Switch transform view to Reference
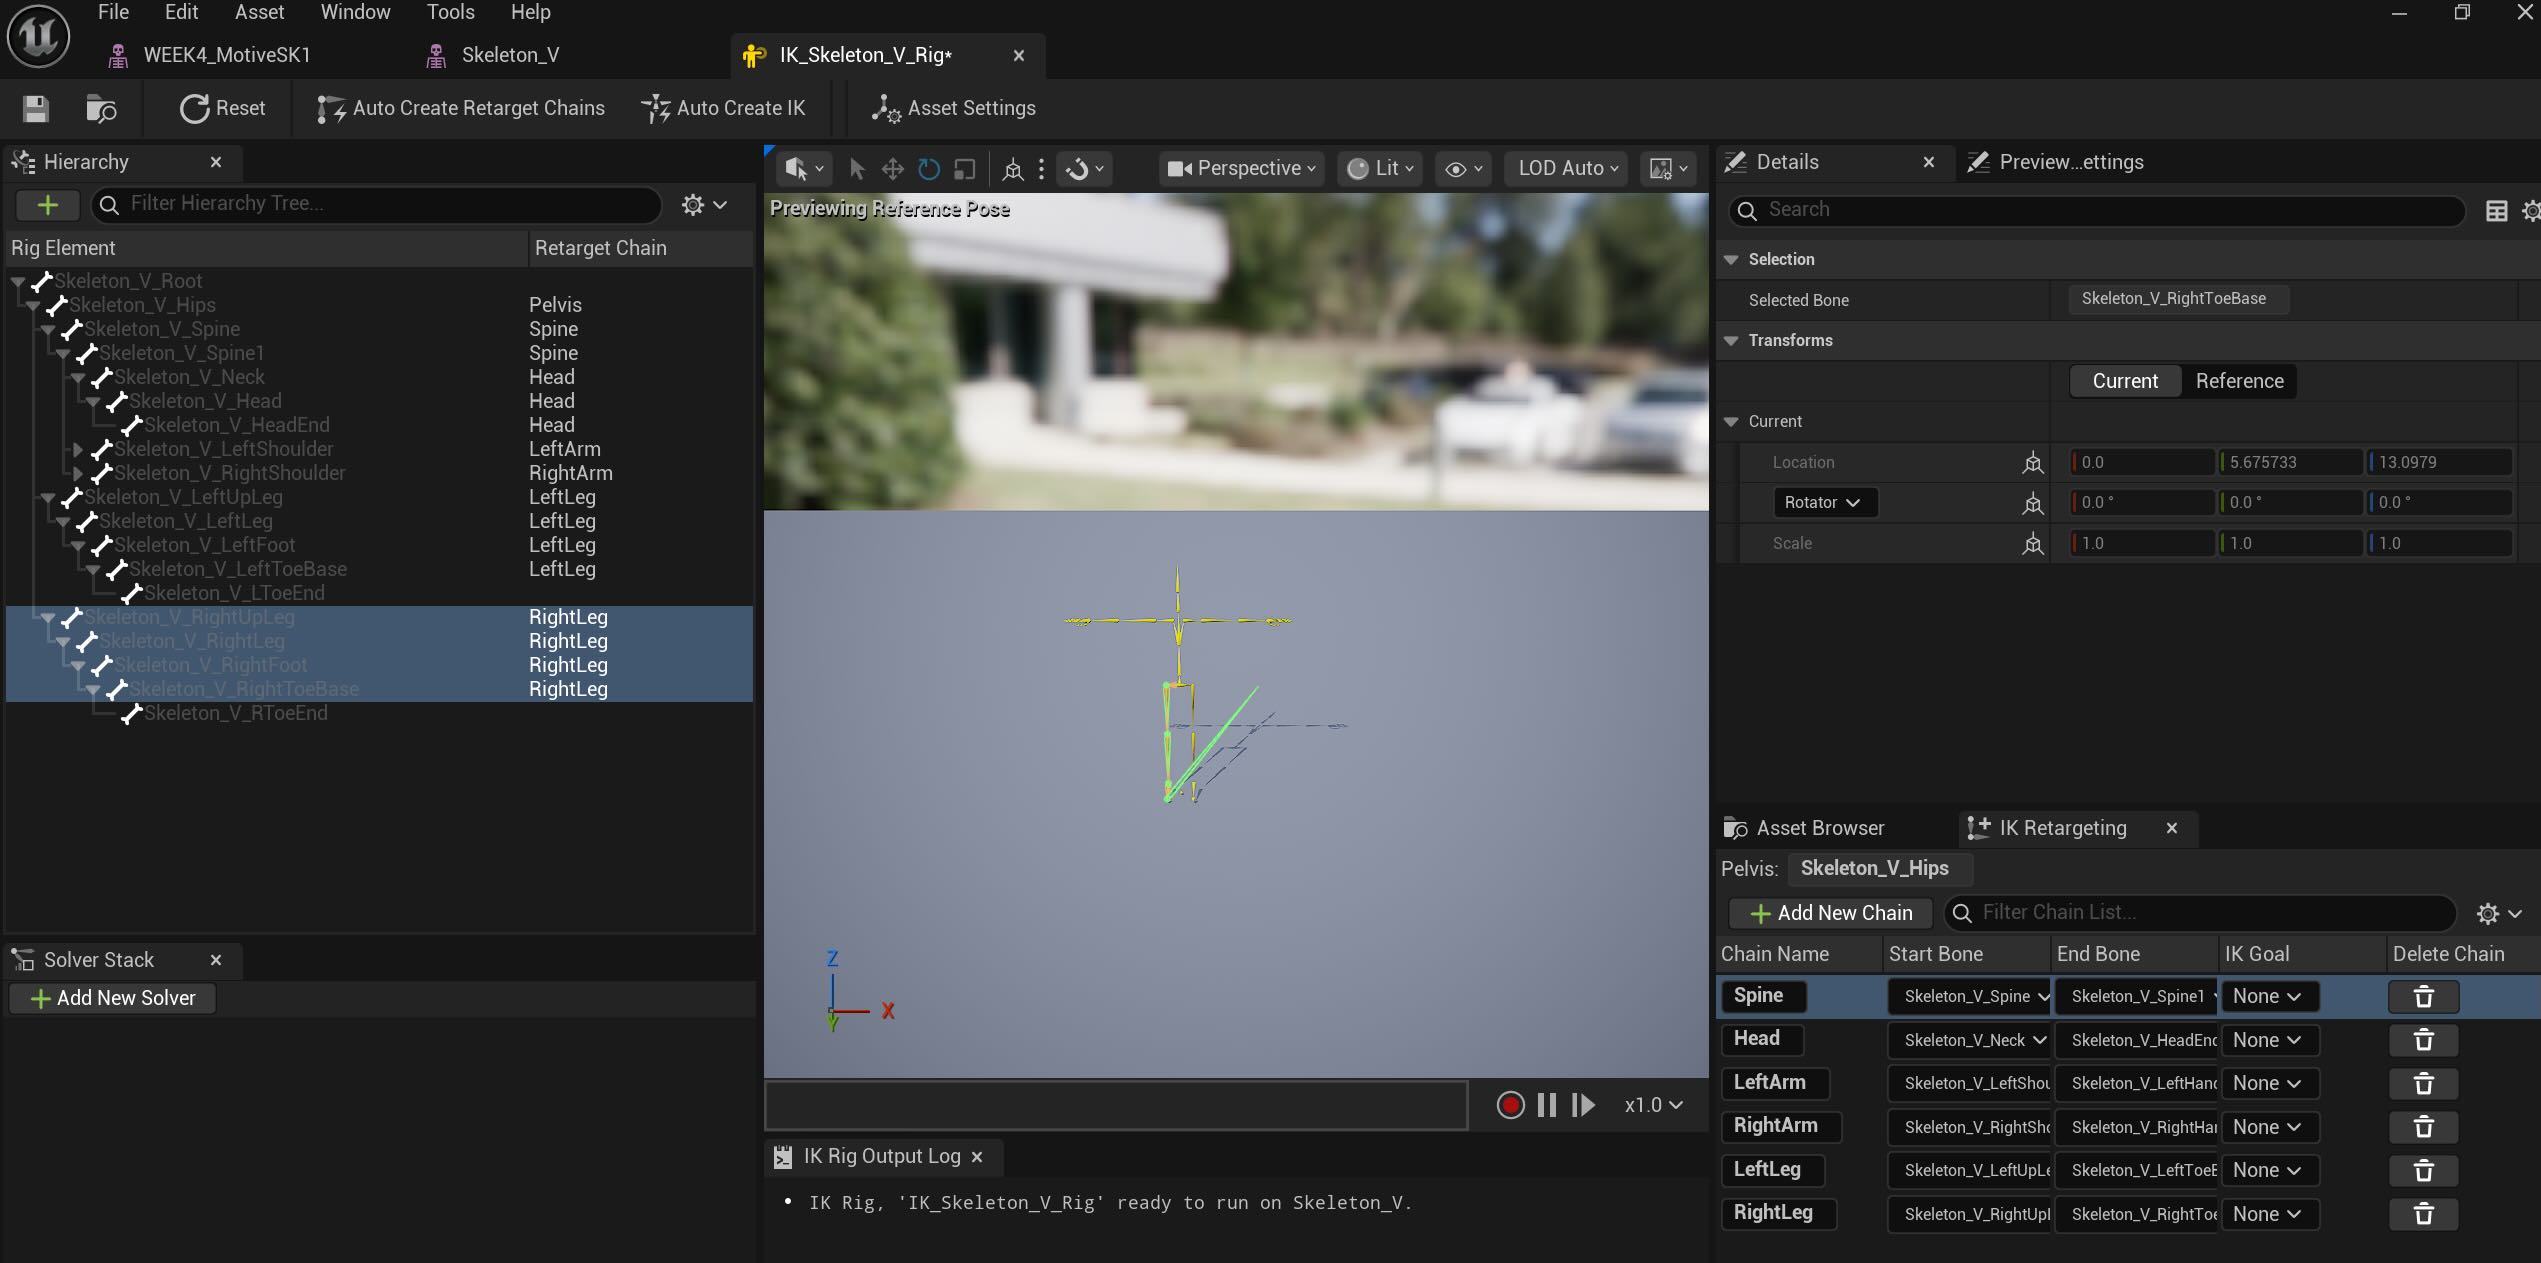2541x1263 pixels. pyautogui.click(x=2239, y=381)
